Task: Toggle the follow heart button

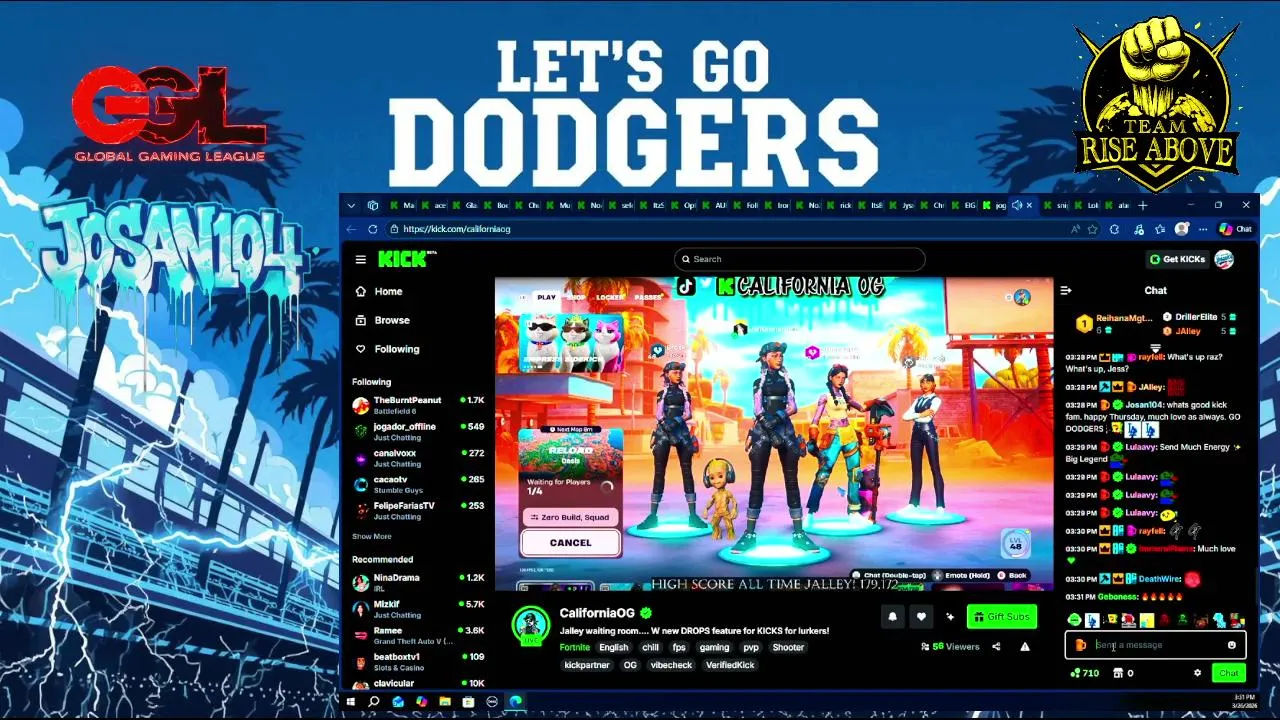Action: tap(922, 617)
